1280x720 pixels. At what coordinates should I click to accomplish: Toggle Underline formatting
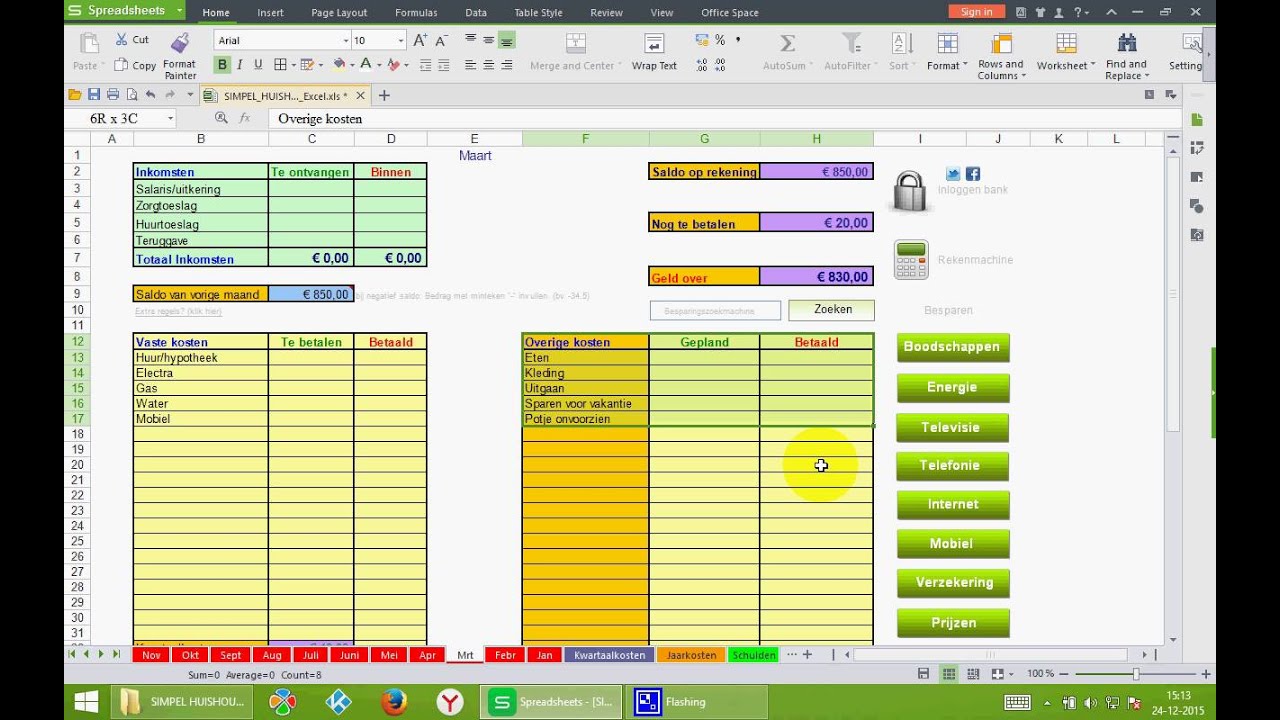(x=258, y=65)
